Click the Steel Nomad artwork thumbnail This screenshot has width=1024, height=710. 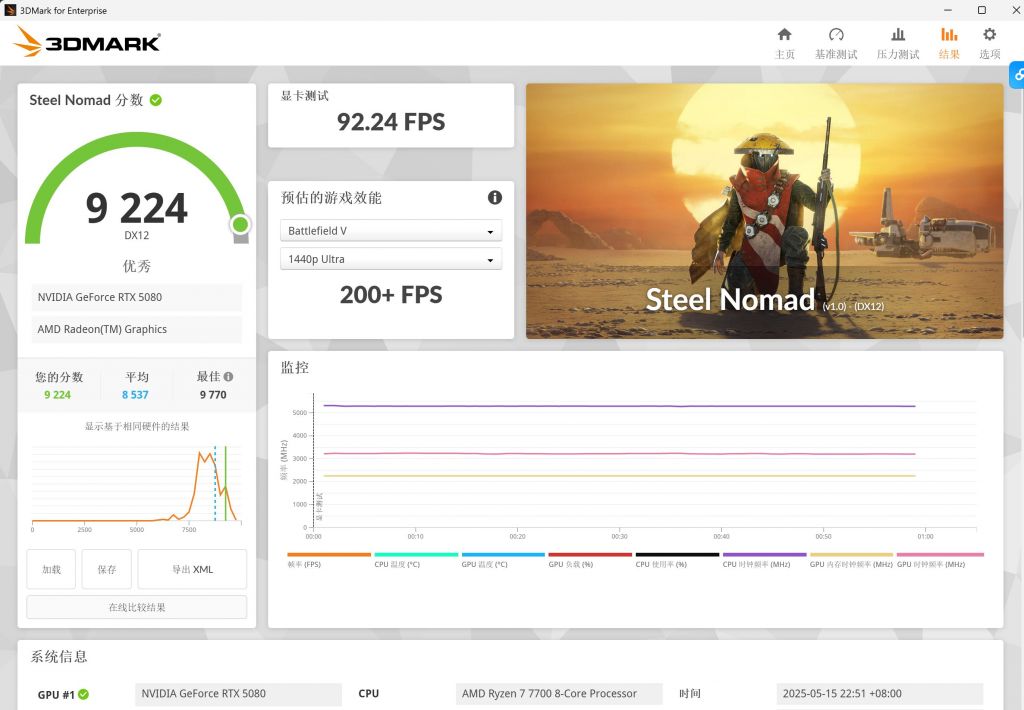coord(764,211)
